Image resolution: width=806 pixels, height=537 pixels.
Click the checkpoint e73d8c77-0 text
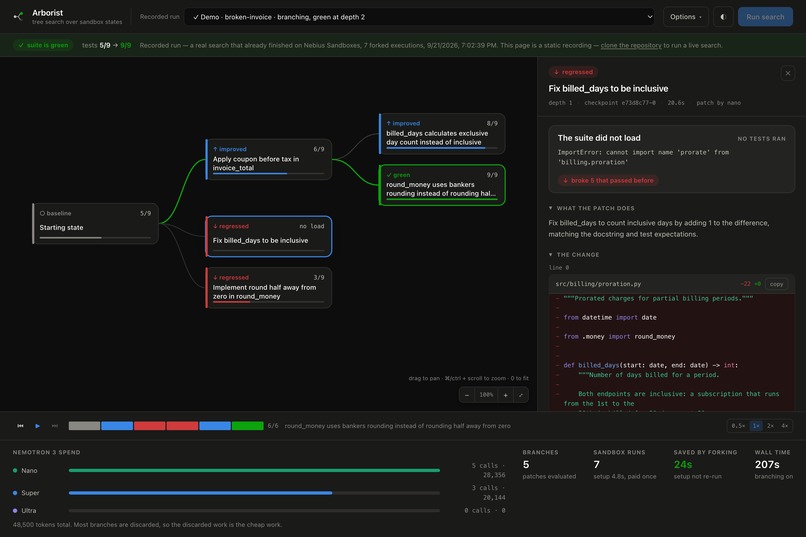coord(619,103)
